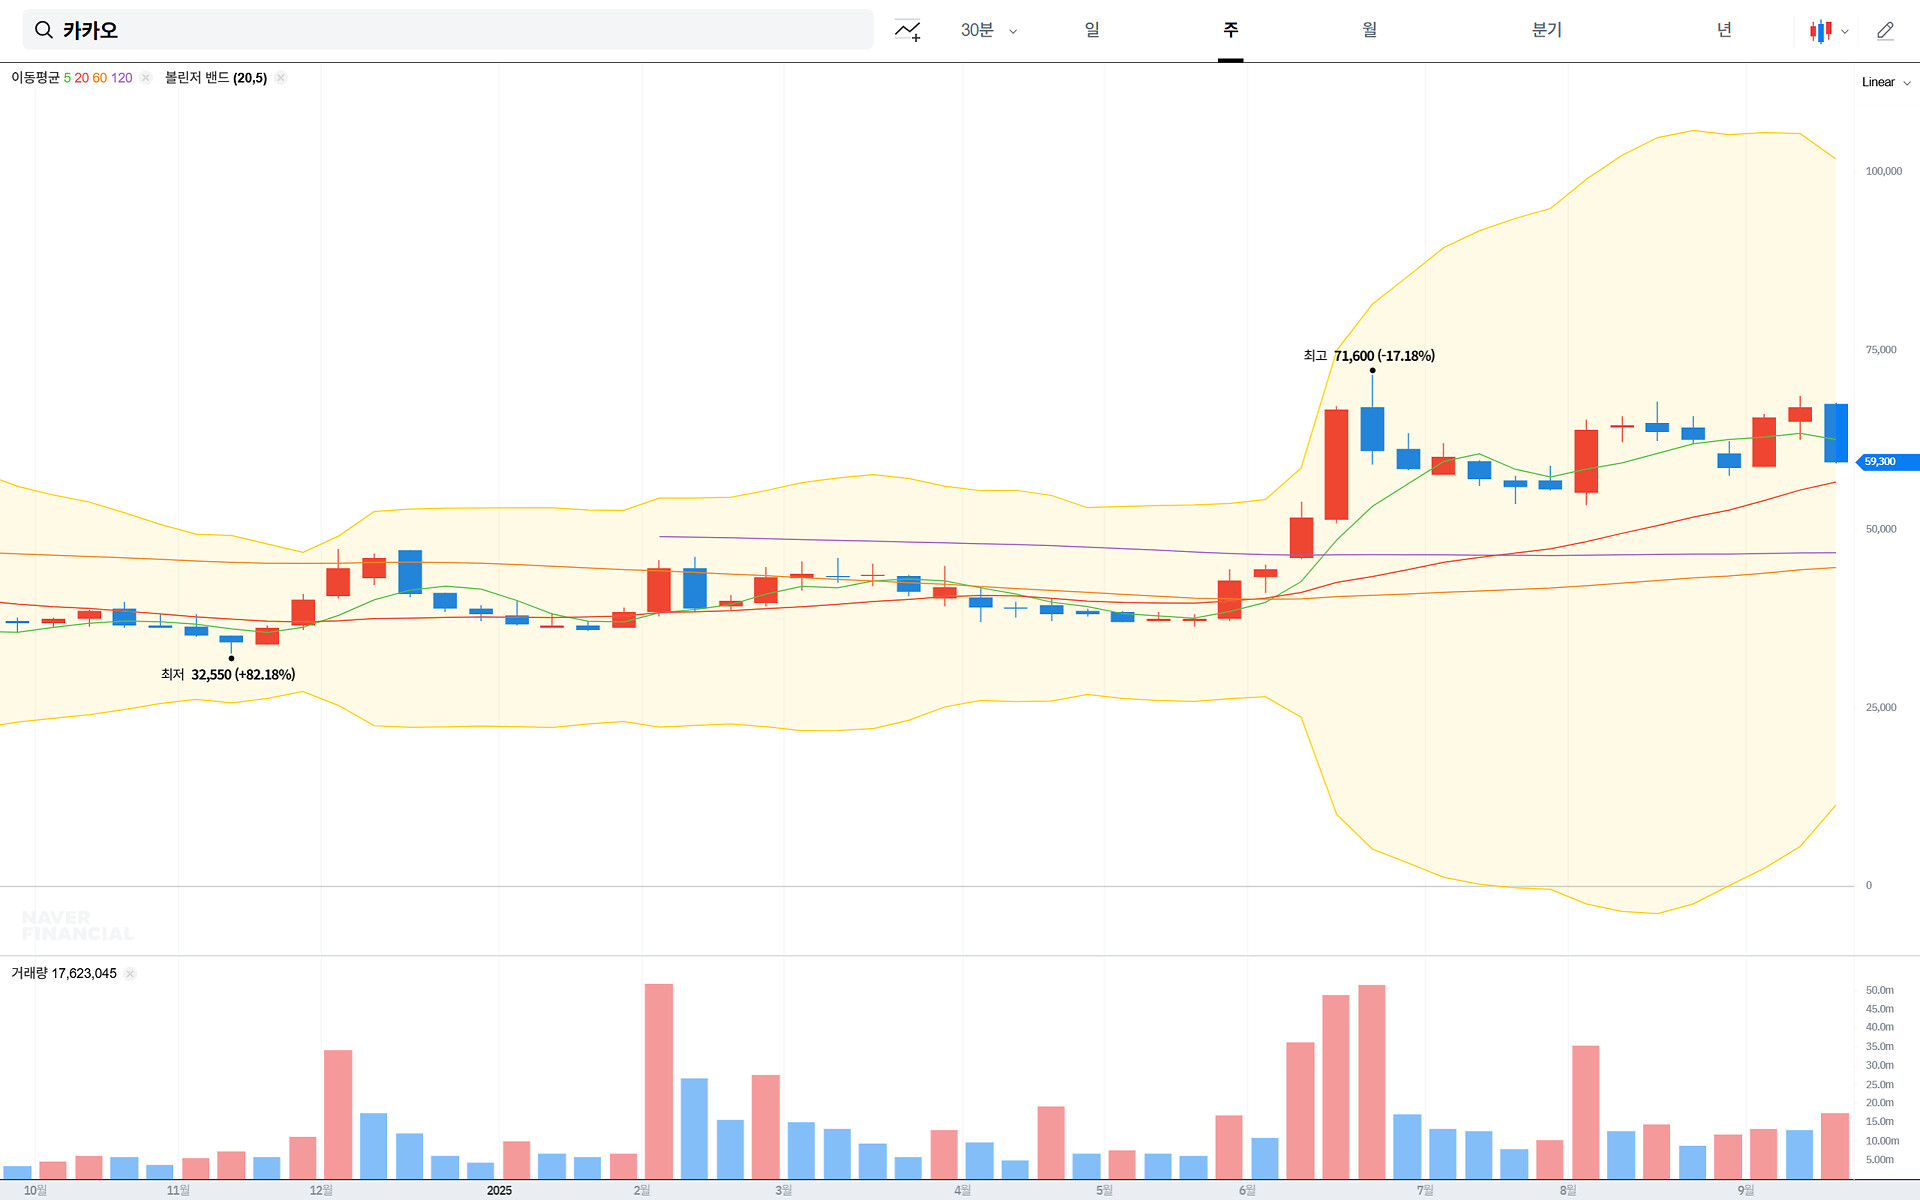1920x1200 pixels.
Task: Remove the 볼린저 밴드 indicator
Action: tap(281, 78)
